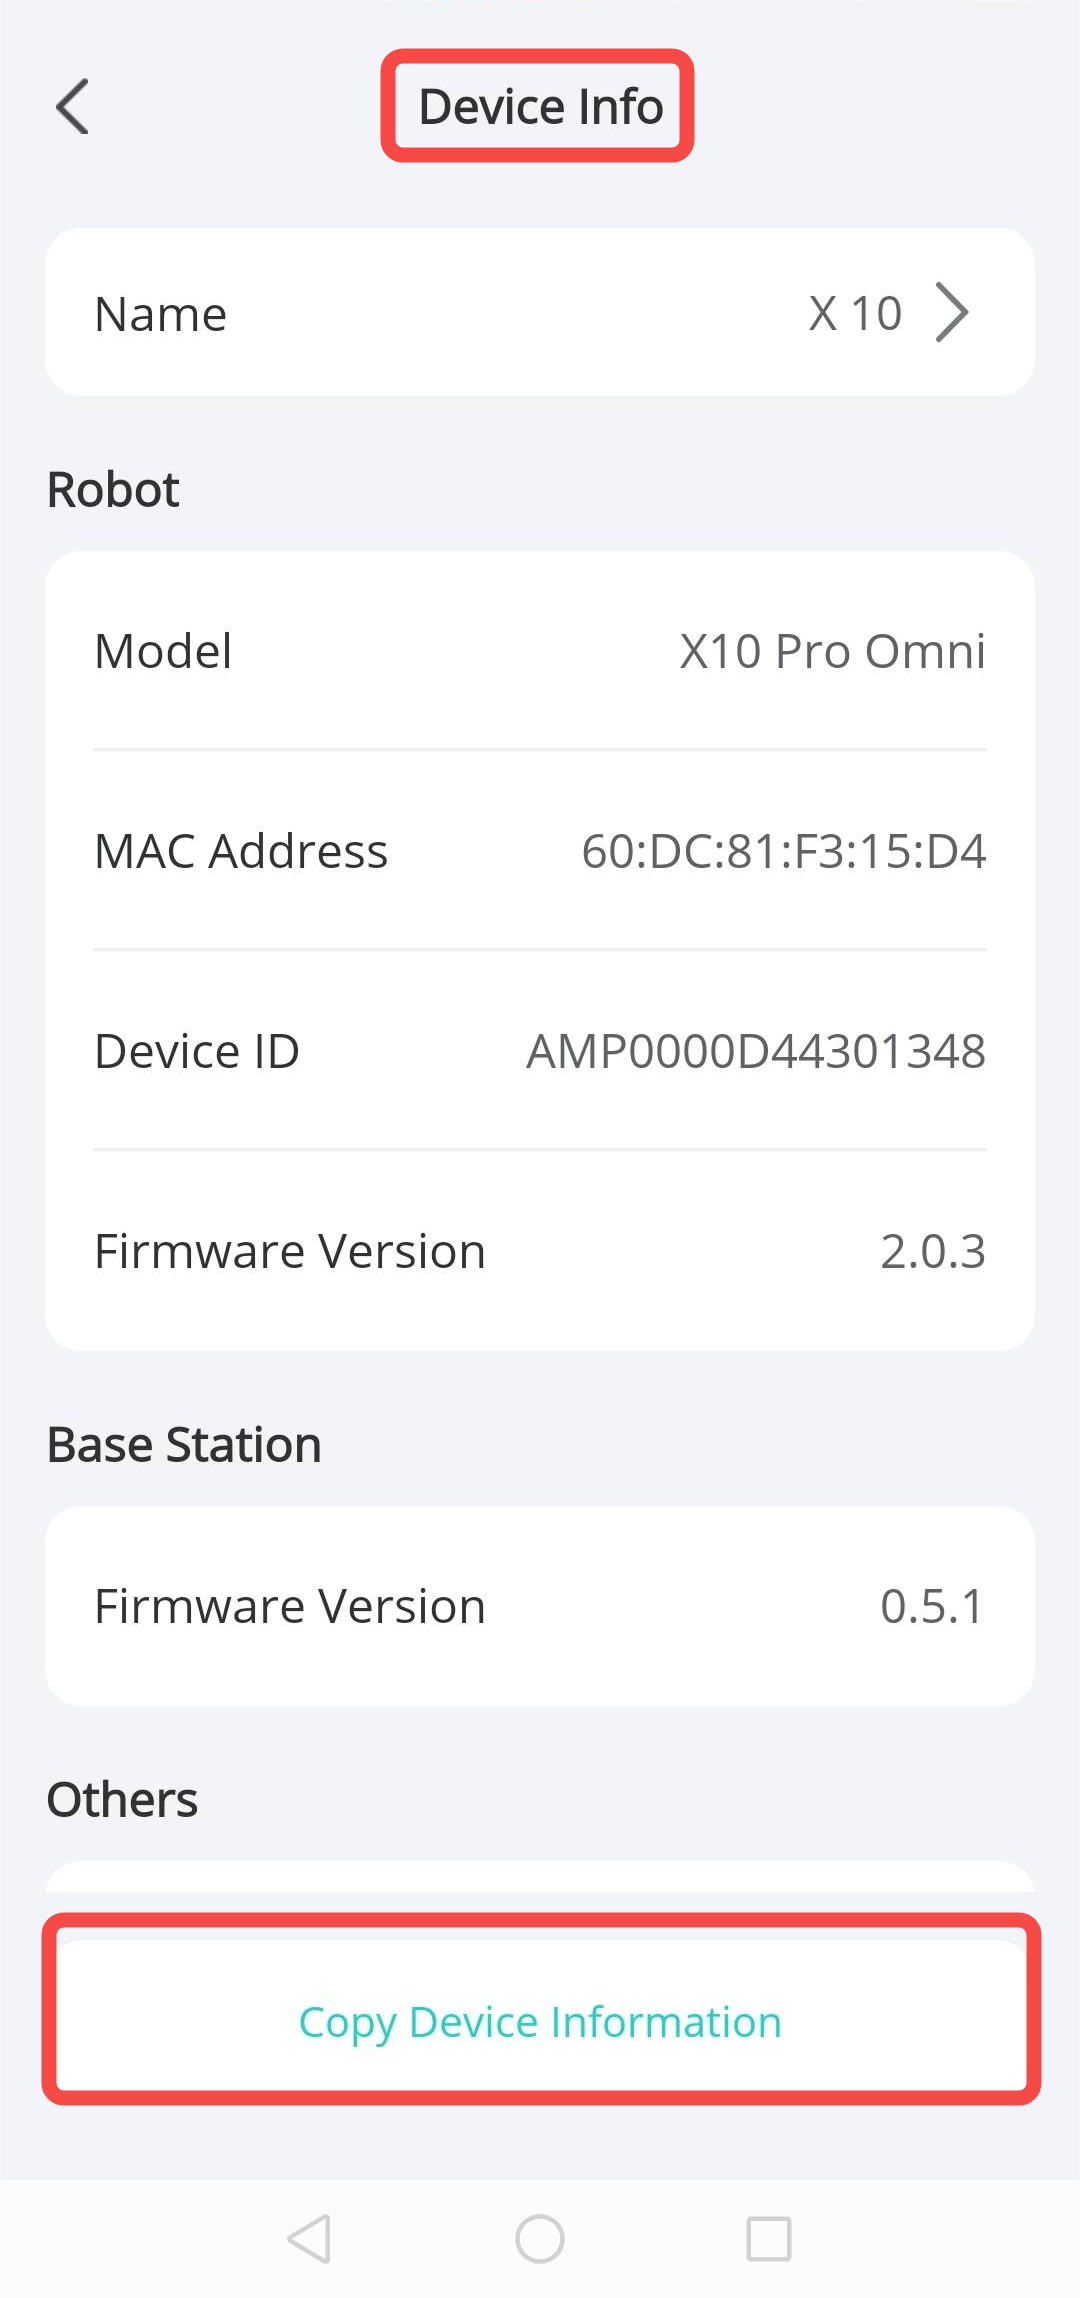
Task: Expand the Name row chevron
Action: tap(951, 313)
